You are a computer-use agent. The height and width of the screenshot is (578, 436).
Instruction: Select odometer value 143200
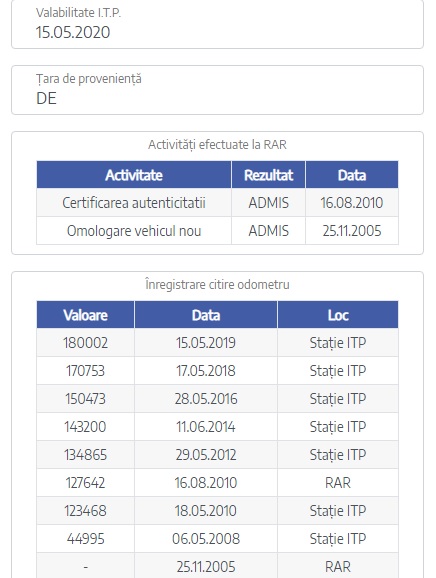pos(86,427)
